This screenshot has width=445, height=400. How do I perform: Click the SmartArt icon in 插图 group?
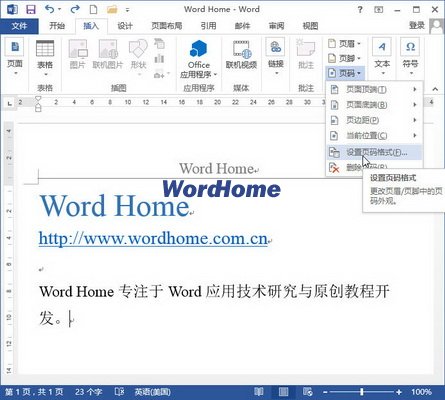[159, 44]
